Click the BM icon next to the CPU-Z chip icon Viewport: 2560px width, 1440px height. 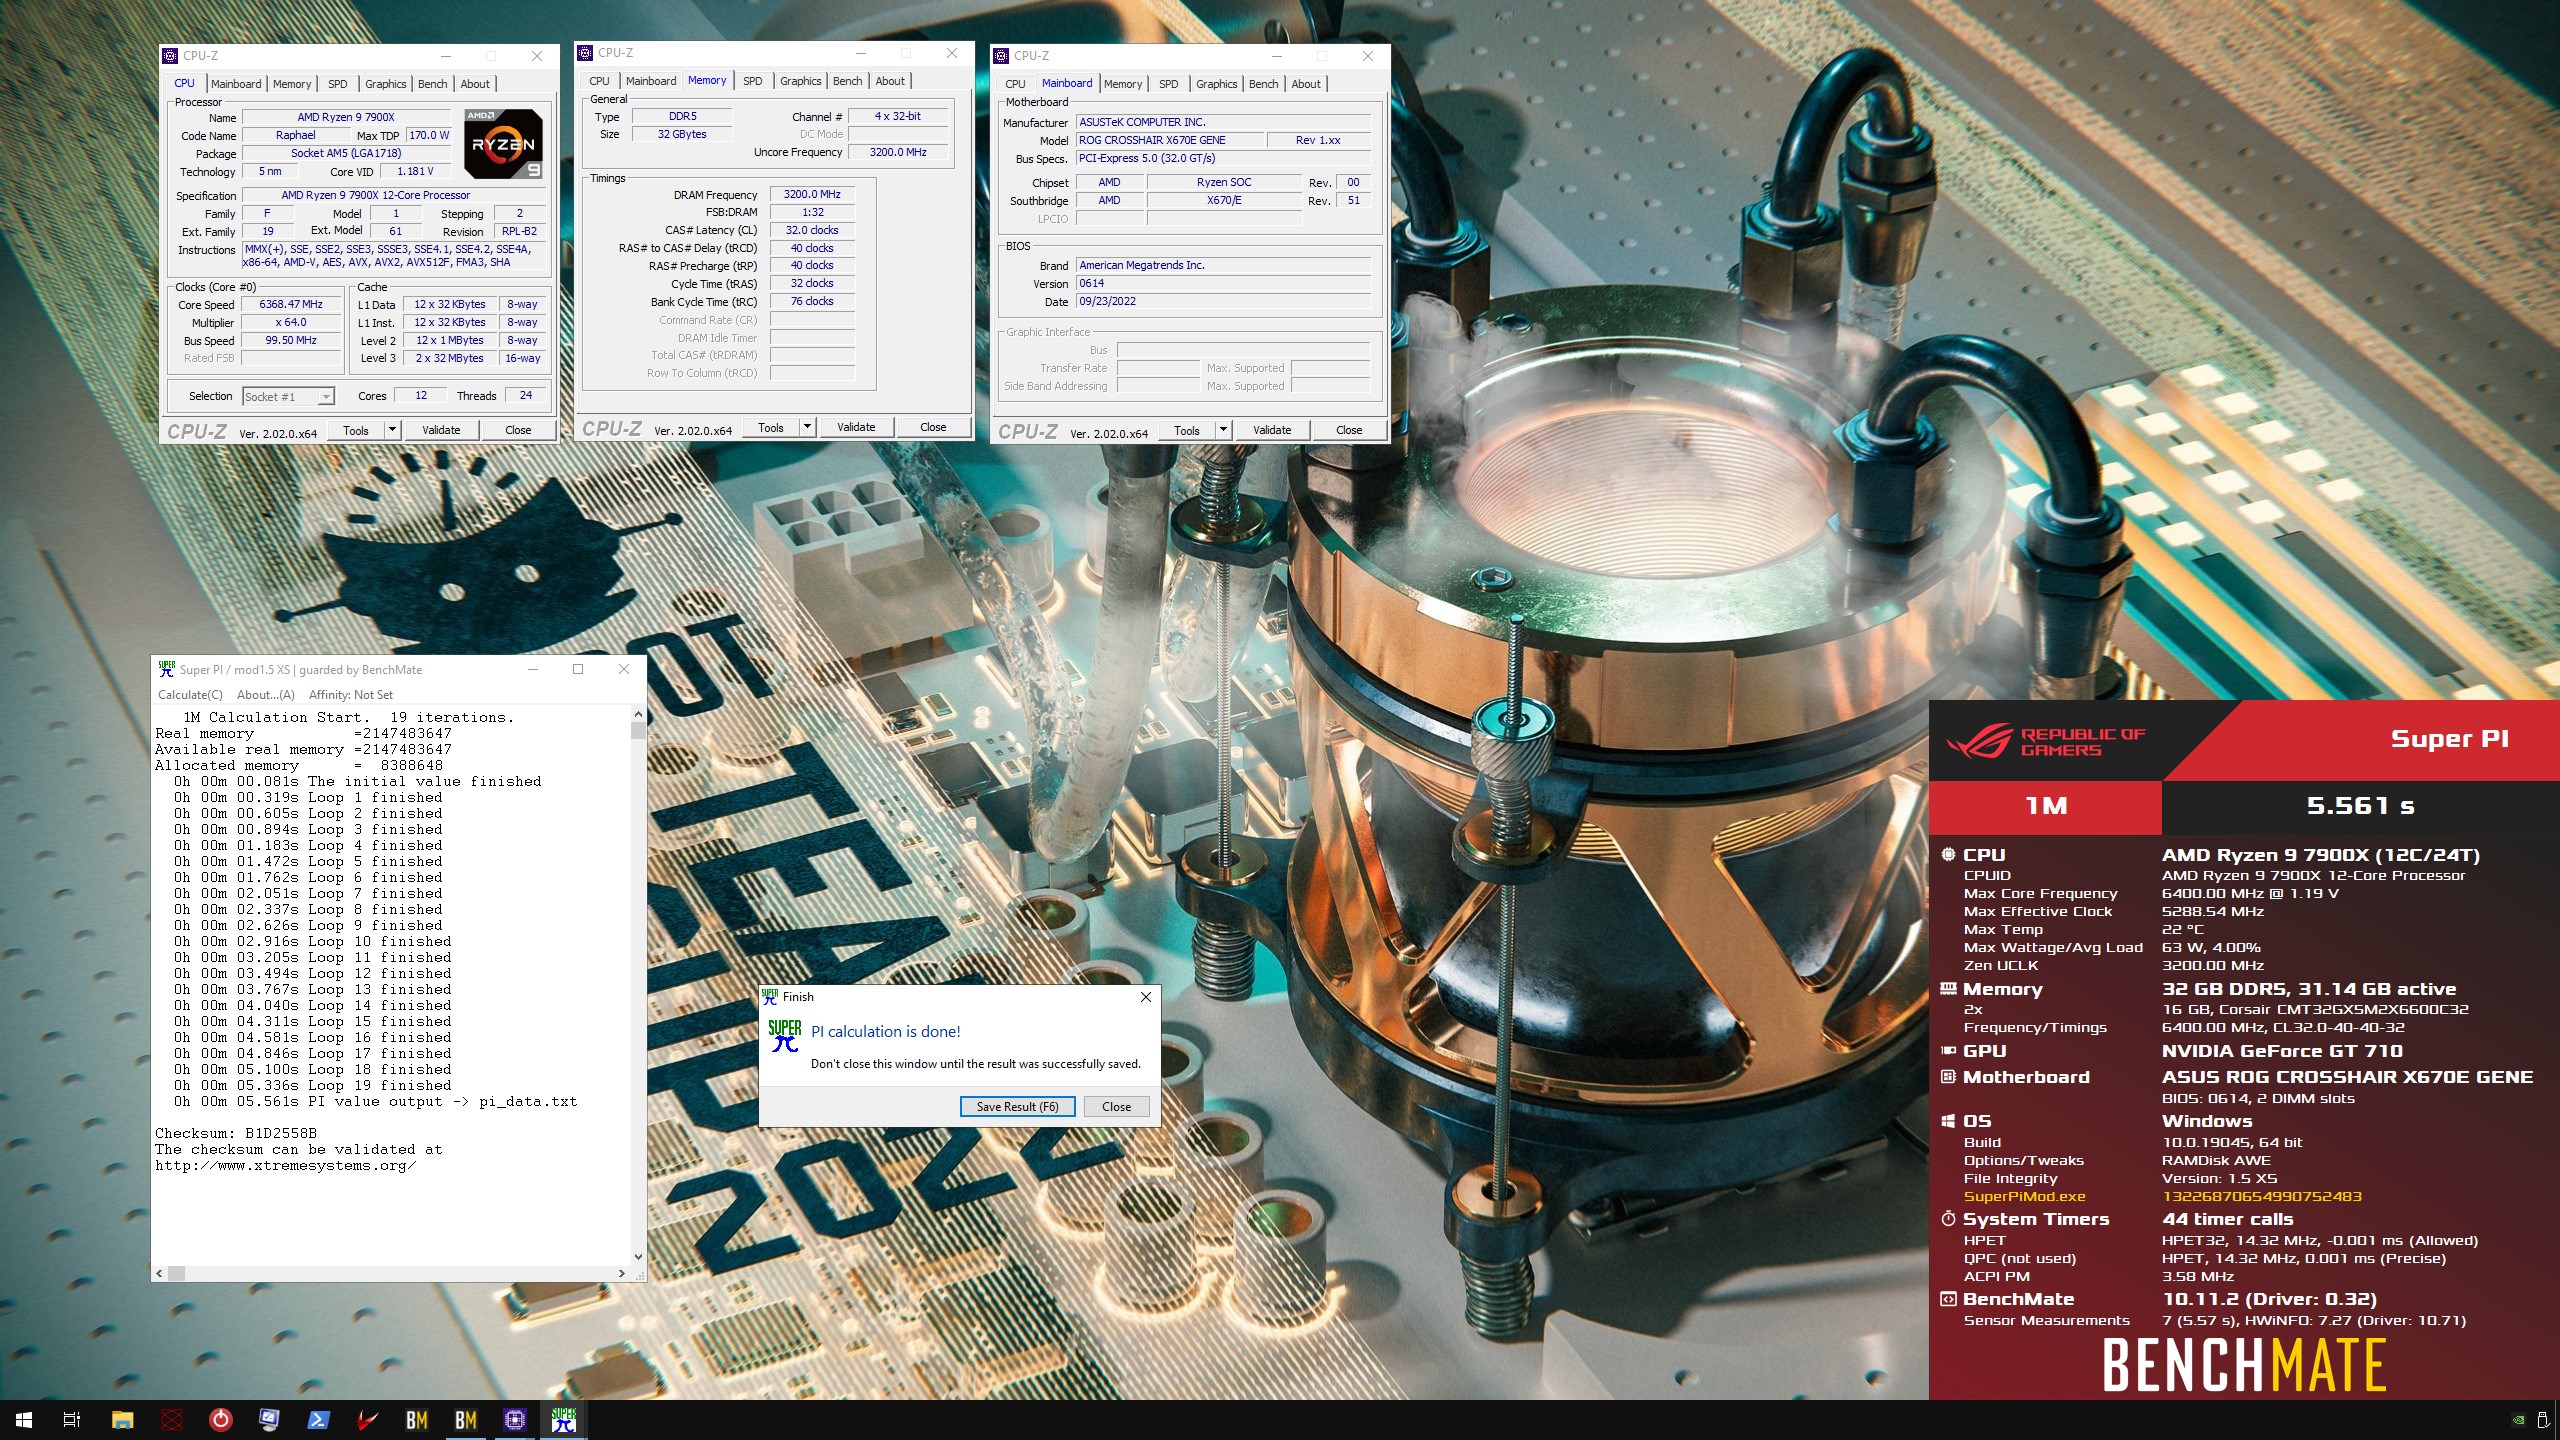click(465, 1419)
